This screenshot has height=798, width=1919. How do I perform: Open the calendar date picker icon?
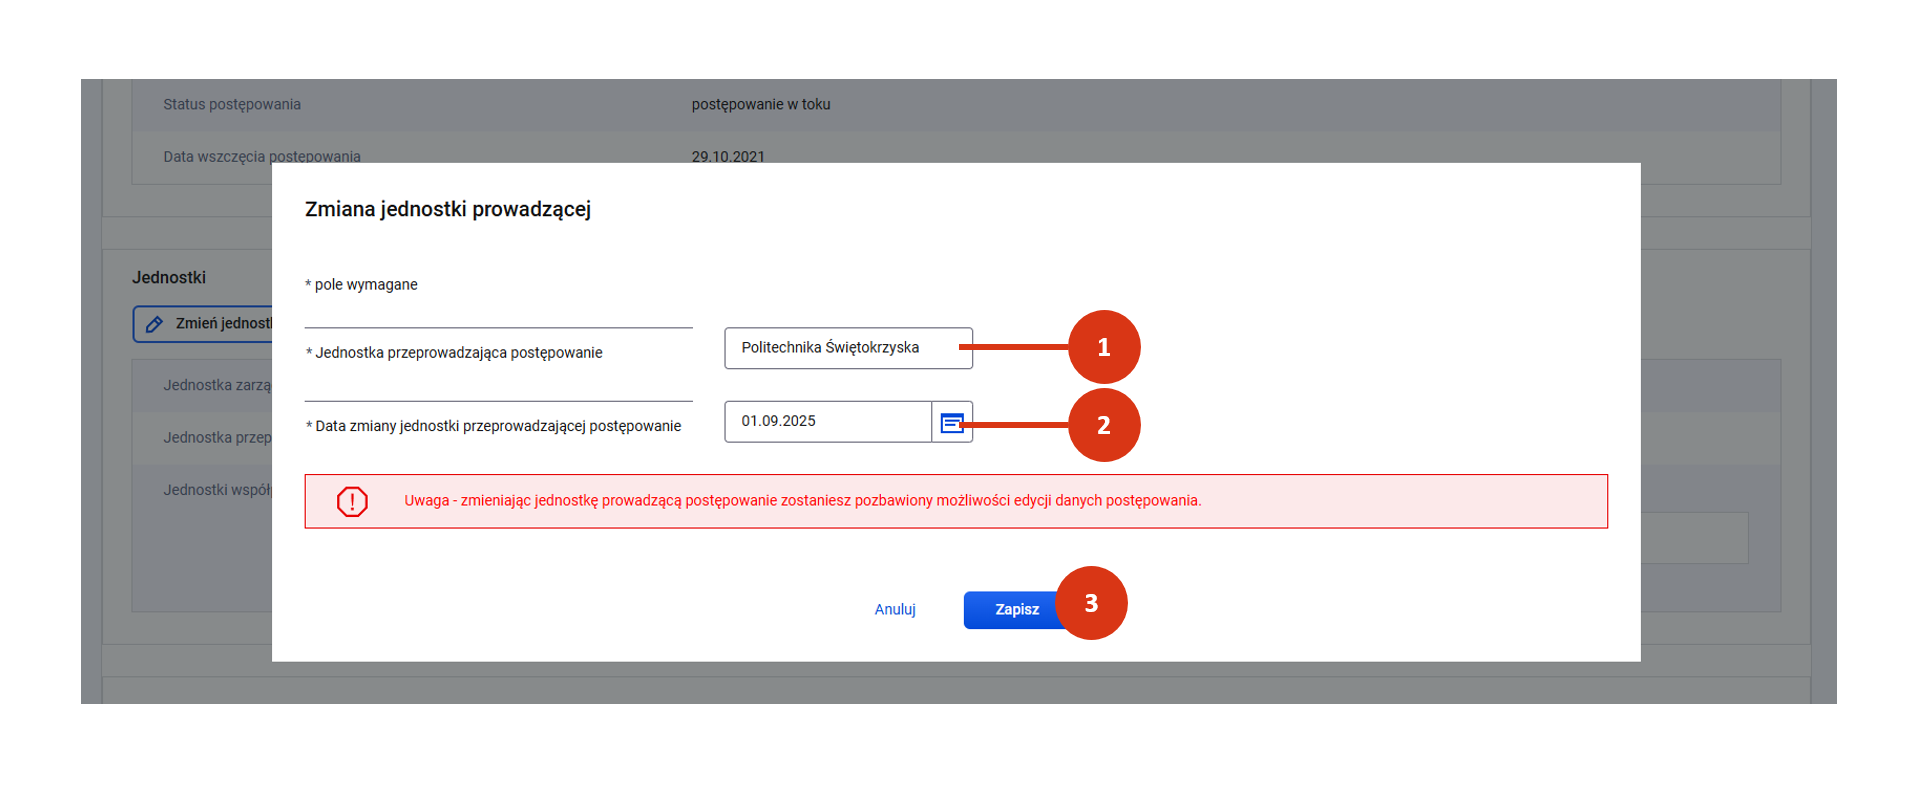pos(951,422)
